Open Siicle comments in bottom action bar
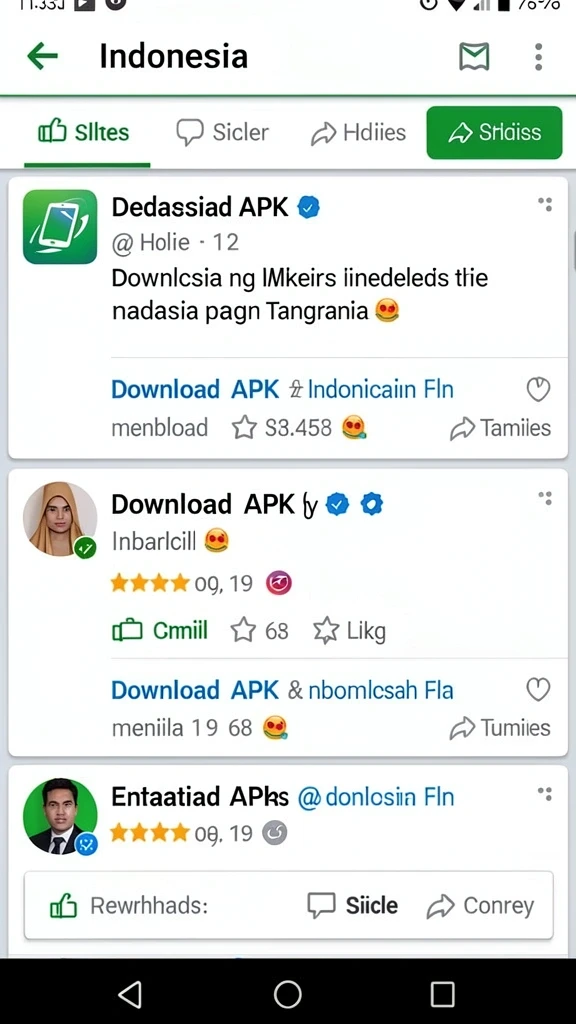Viewport: 576px width, 1024px height. click(x=352, y=906)
